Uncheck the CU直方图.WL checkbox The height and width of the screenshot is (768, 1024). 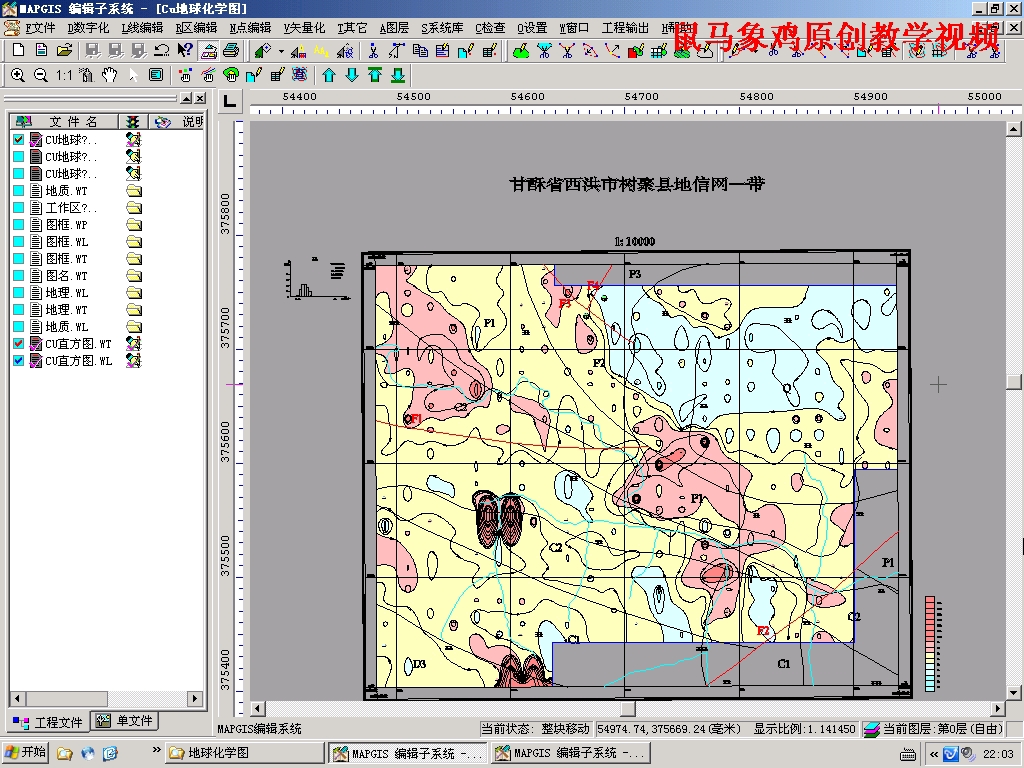tap(18, 360)
